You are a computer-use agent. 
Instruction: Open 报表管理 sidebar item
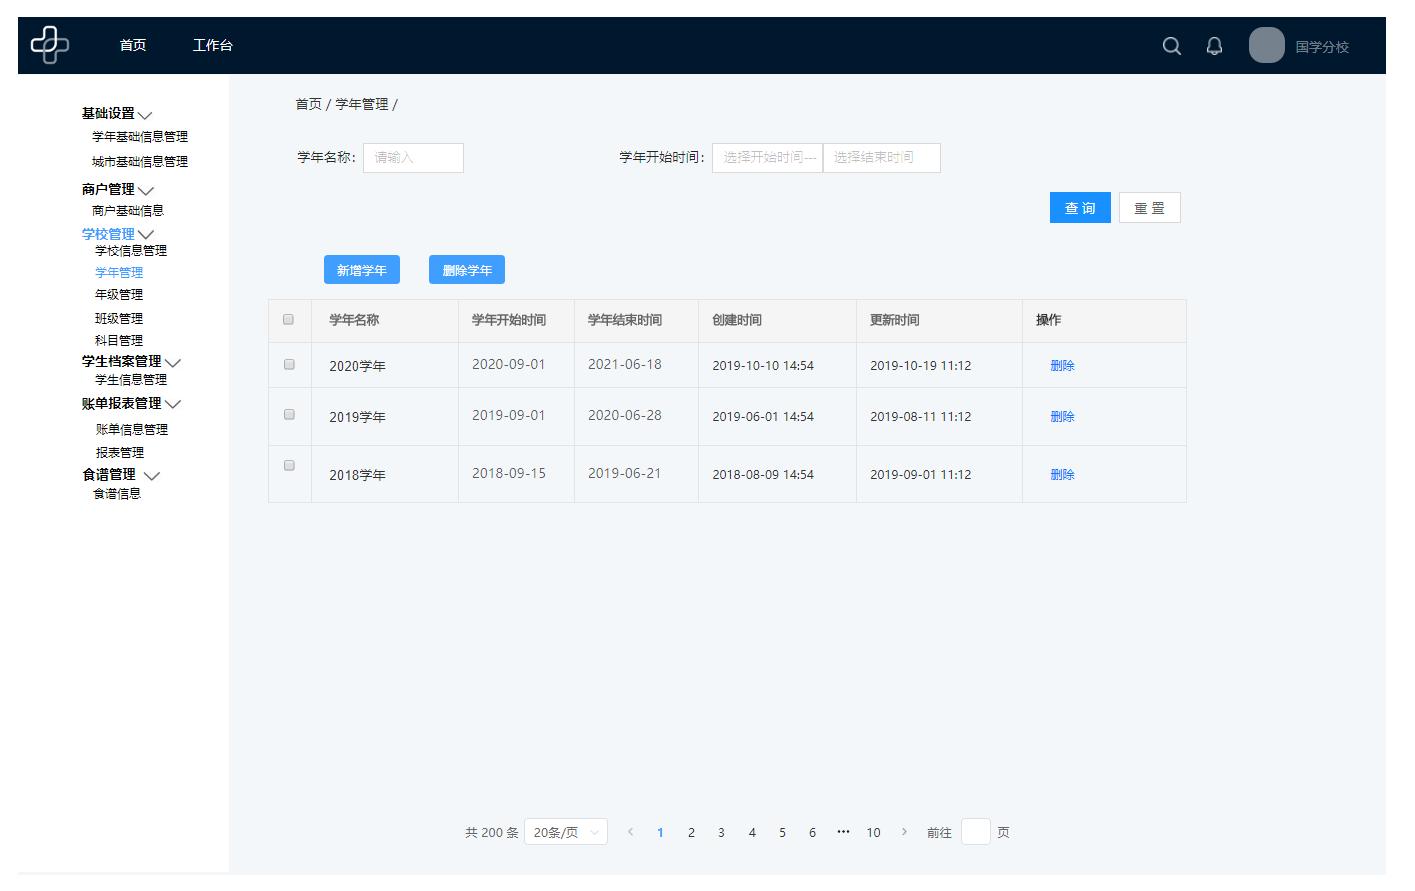[x=120, y=453]
